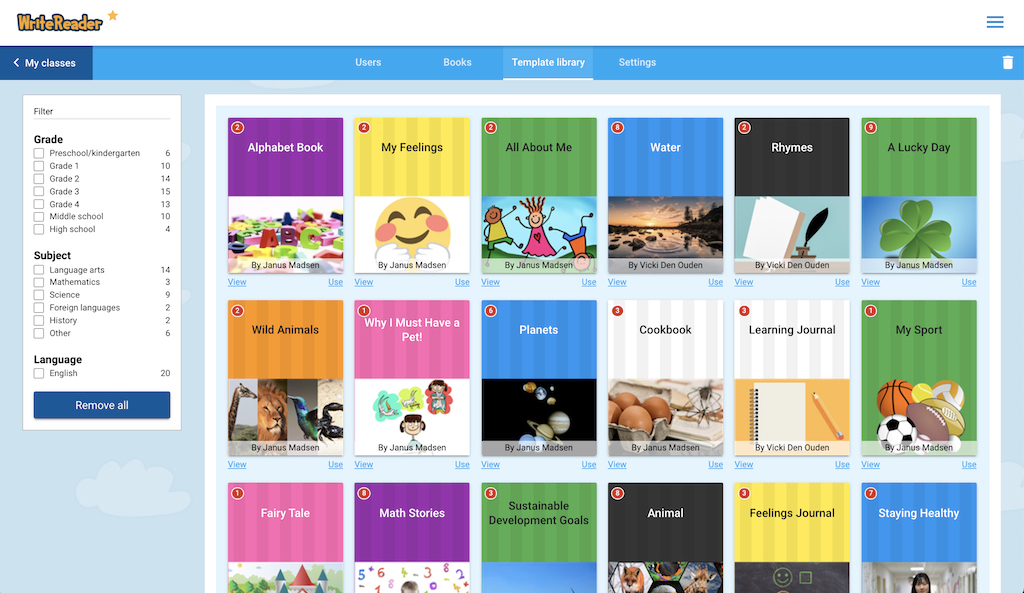
Task: Click View link under My Feelings
Action: tap(364, 282)
